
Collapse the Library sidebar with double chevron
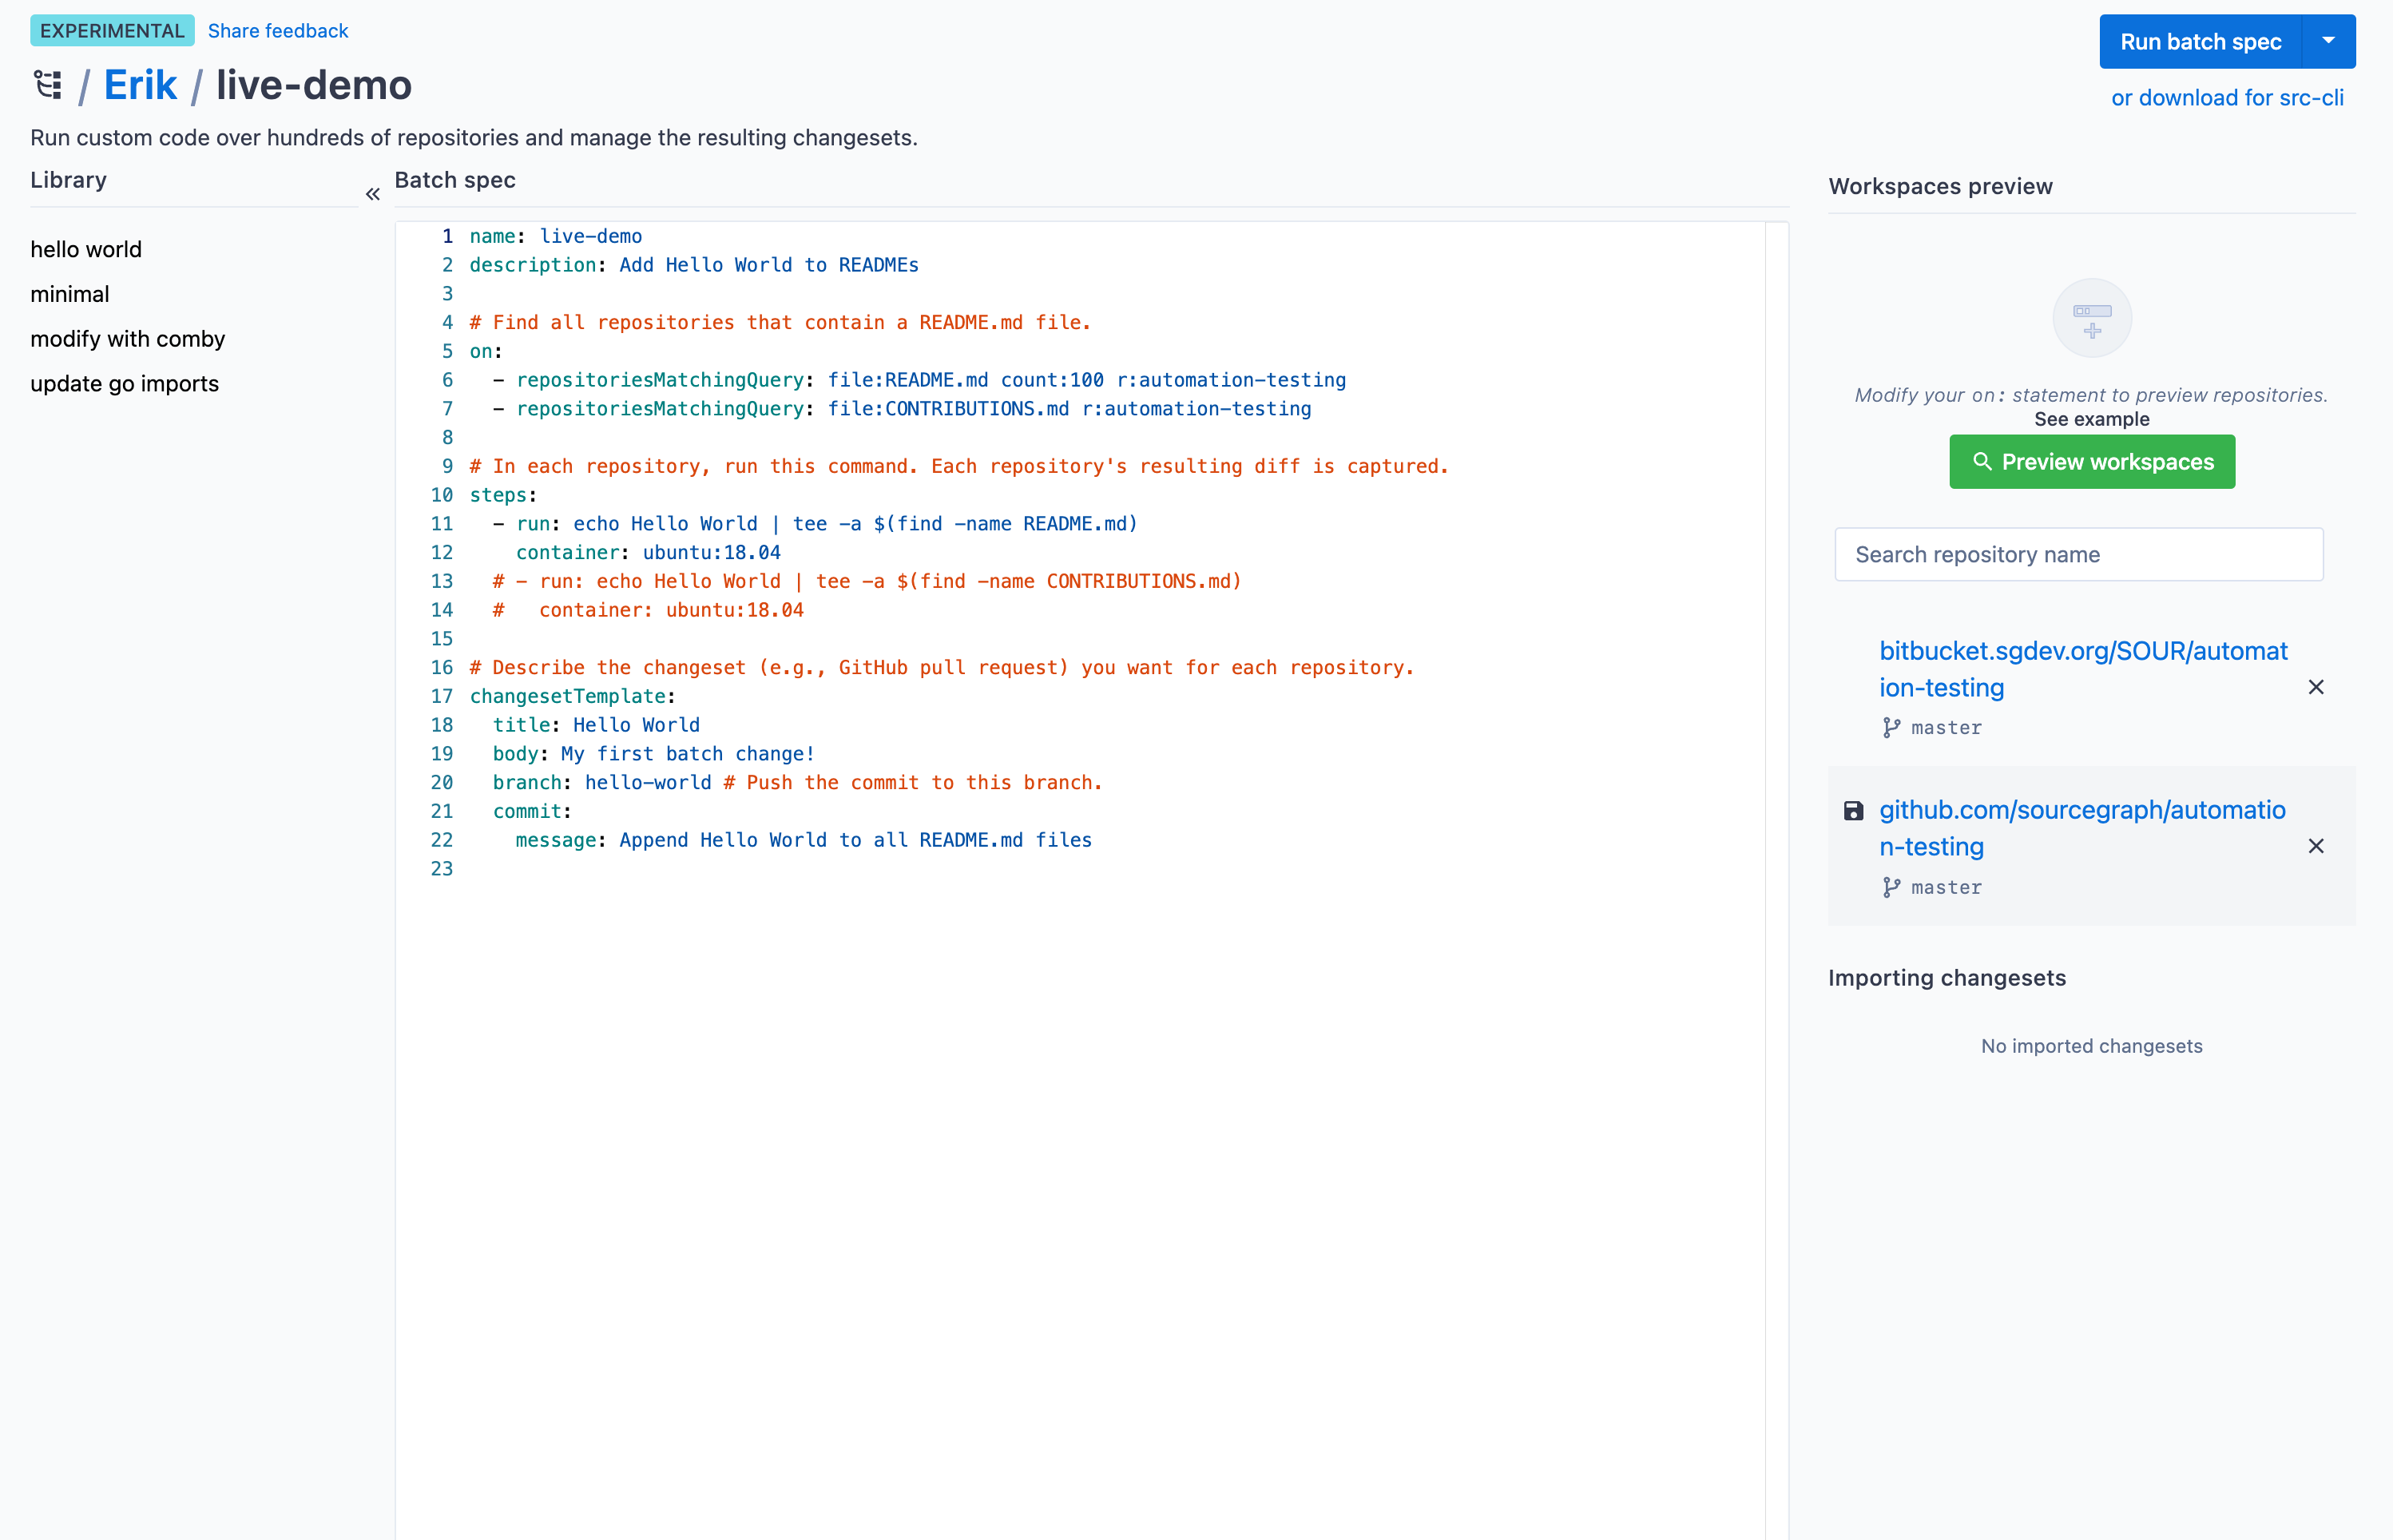point(372,194)
